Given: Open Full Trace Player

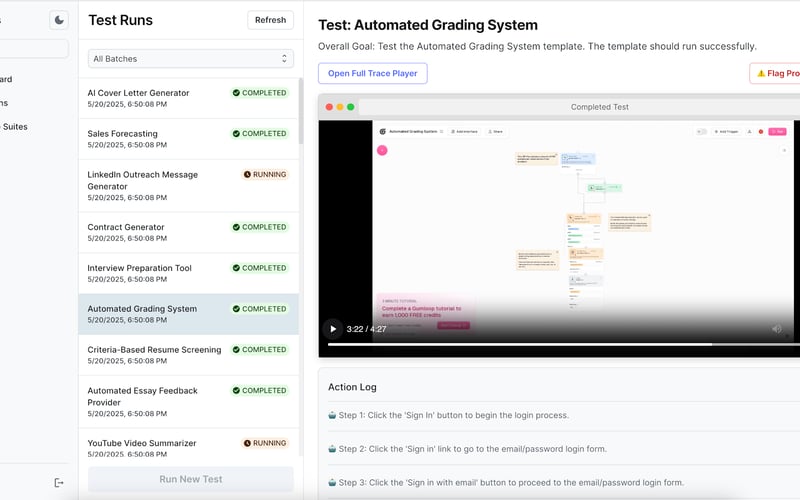Looking at the screenshot, I should click(373, 73).
